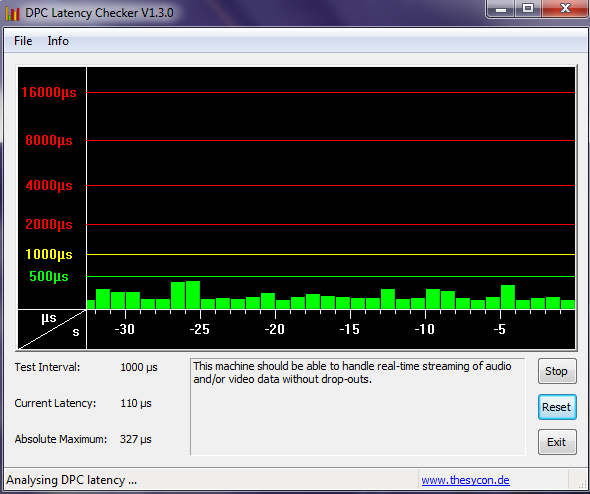Click the Absolute Maximum value 327 µs

click(135, 439)
